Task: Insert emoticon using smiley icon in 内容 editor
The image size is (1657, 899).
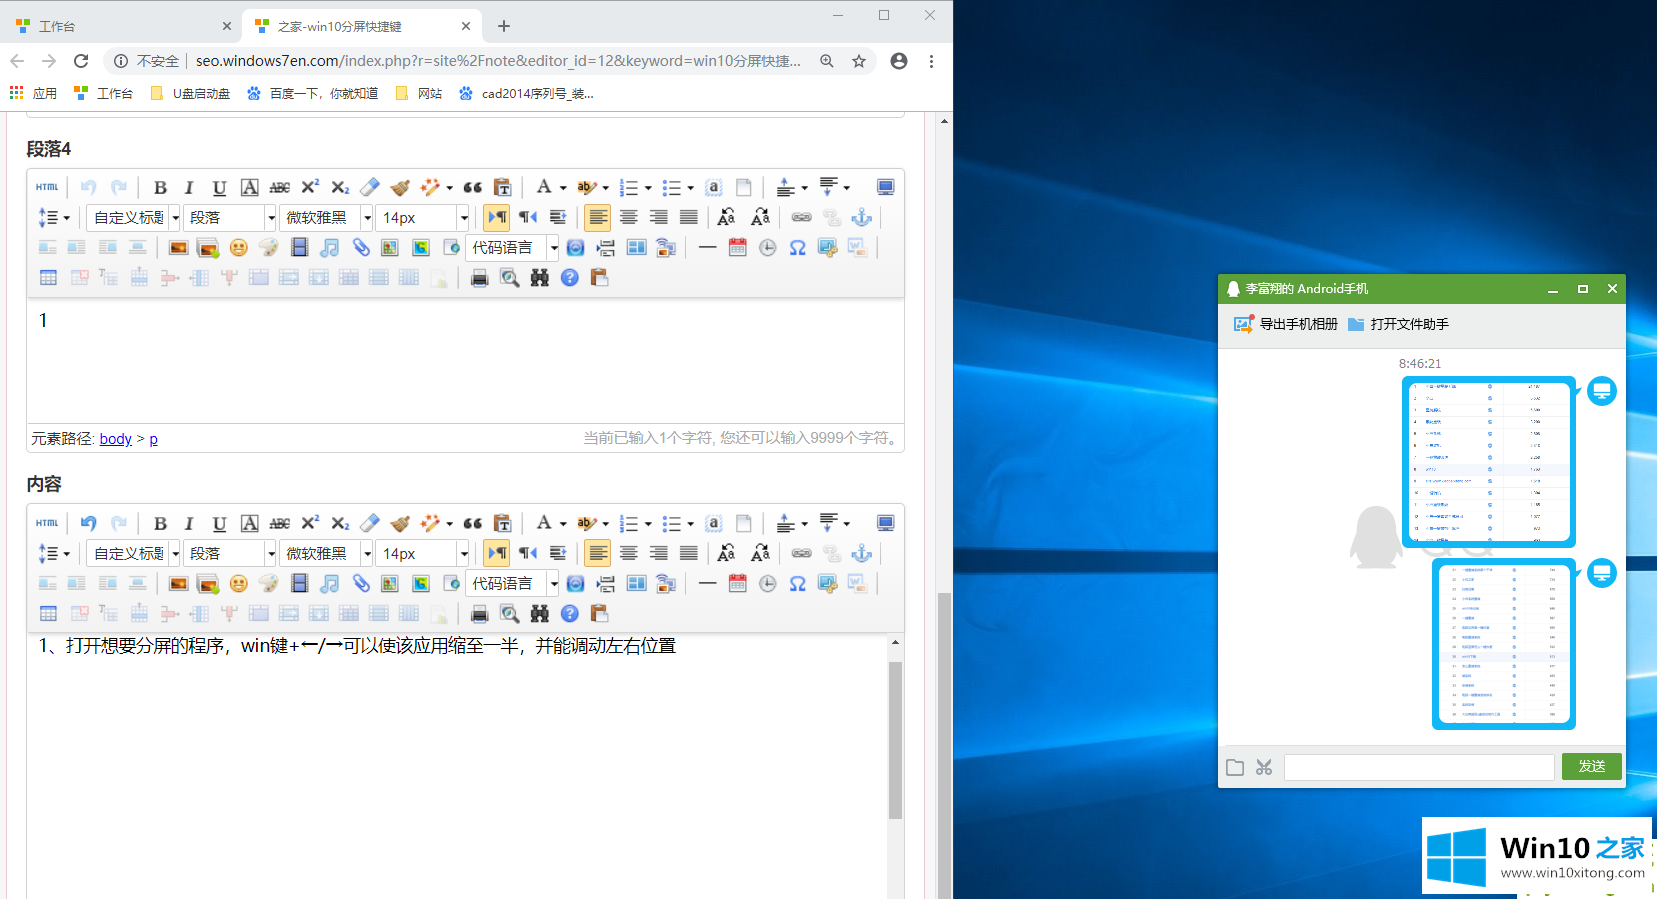Action: [238, 584]
